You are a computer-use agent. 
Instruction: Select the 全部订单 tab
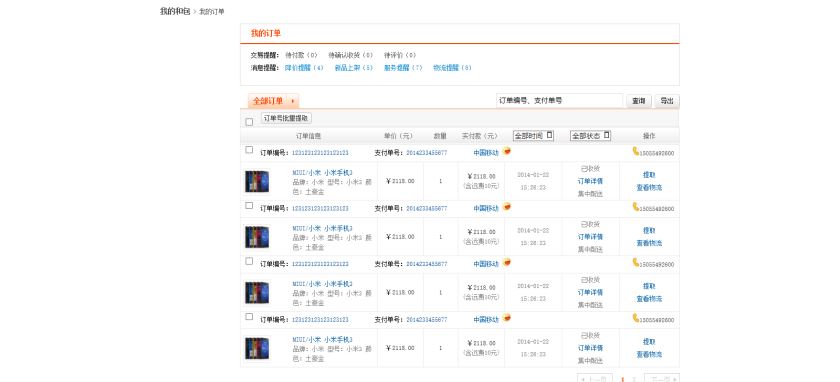tap(273, 101)
